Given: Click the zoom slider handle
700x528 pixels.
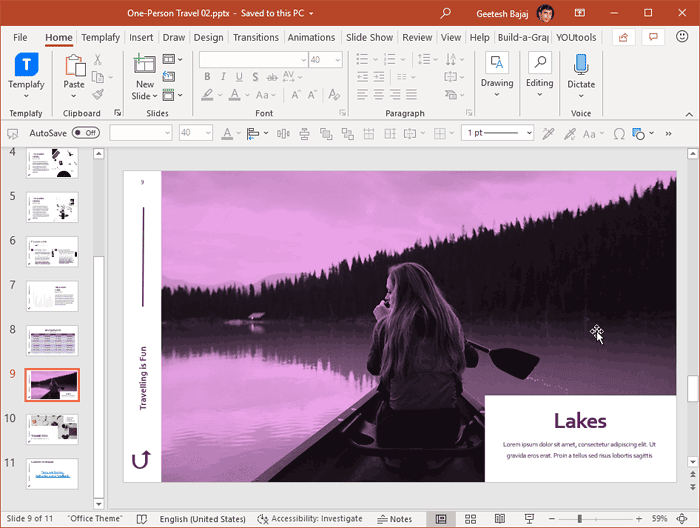Looking at the screenshot, I should pyautogui.click(x=579, y=519).
